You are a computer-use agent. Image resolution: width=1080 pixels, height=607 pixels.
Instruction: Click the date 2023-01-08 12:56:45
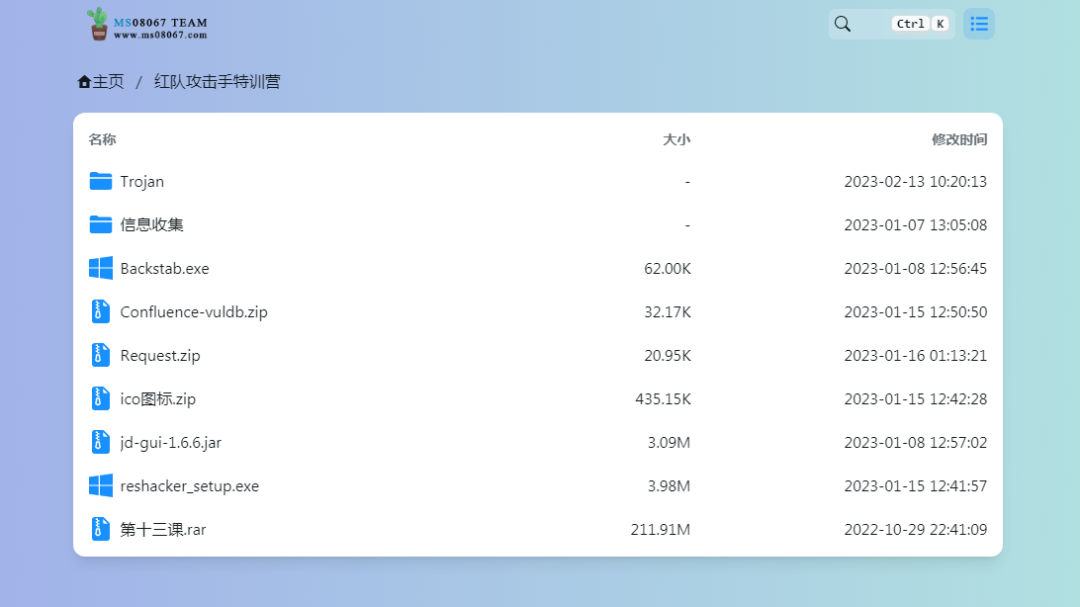(915, 269)
